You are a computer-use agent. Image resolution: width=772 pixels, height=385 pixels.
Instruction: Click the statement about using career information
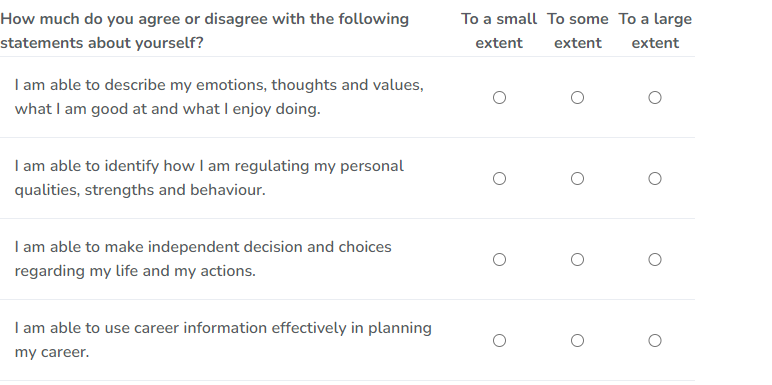[x=223, y=340]
